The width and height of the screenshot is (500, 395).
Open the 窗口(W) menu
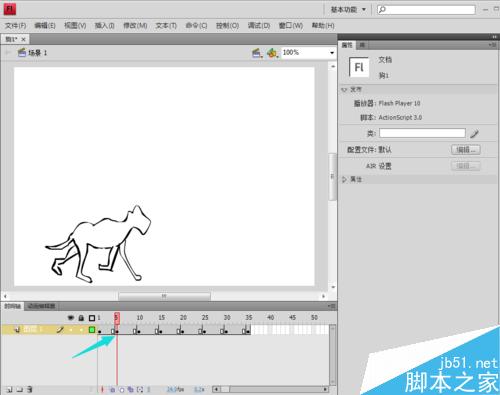click(291, 25)
